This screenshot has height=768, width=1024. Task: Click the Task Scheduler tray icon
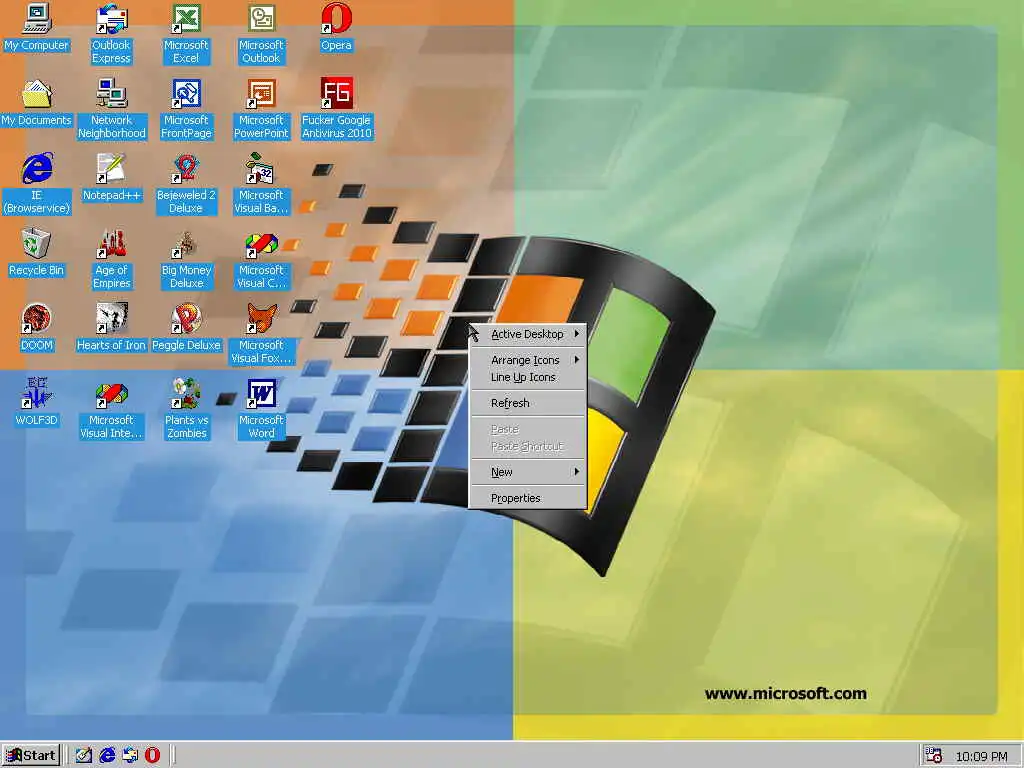coord(934,756)
